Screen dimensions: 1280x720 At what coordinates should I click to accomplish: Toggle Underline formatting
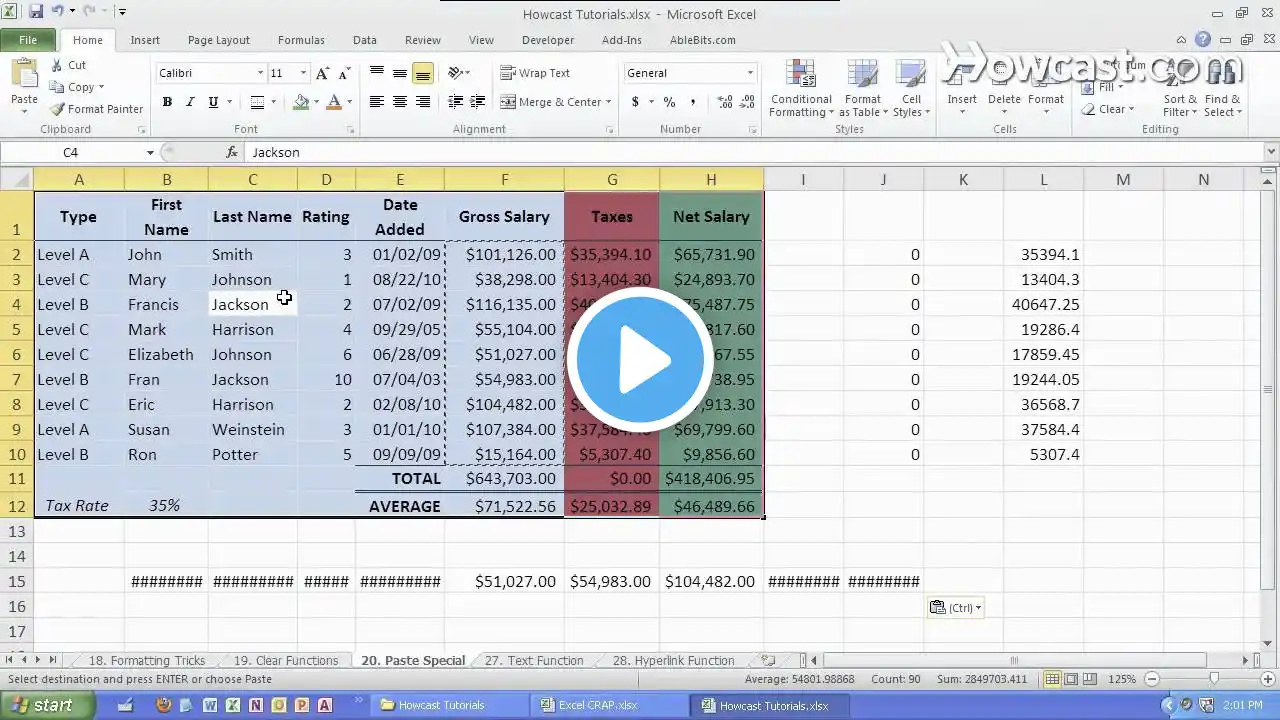tap(213, 102)
